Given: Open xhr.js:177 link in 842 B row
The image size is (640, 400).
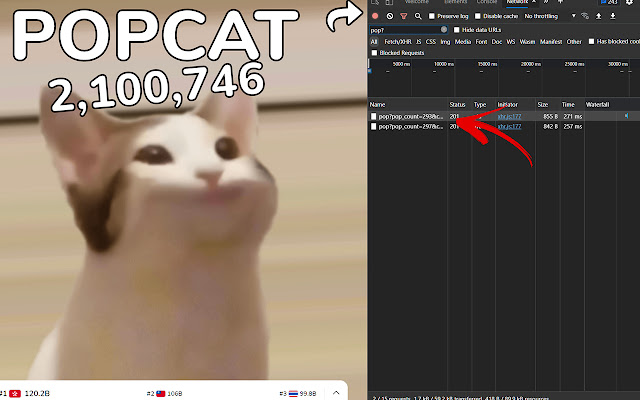Looking at the screenshot, I should click(509, 127).
